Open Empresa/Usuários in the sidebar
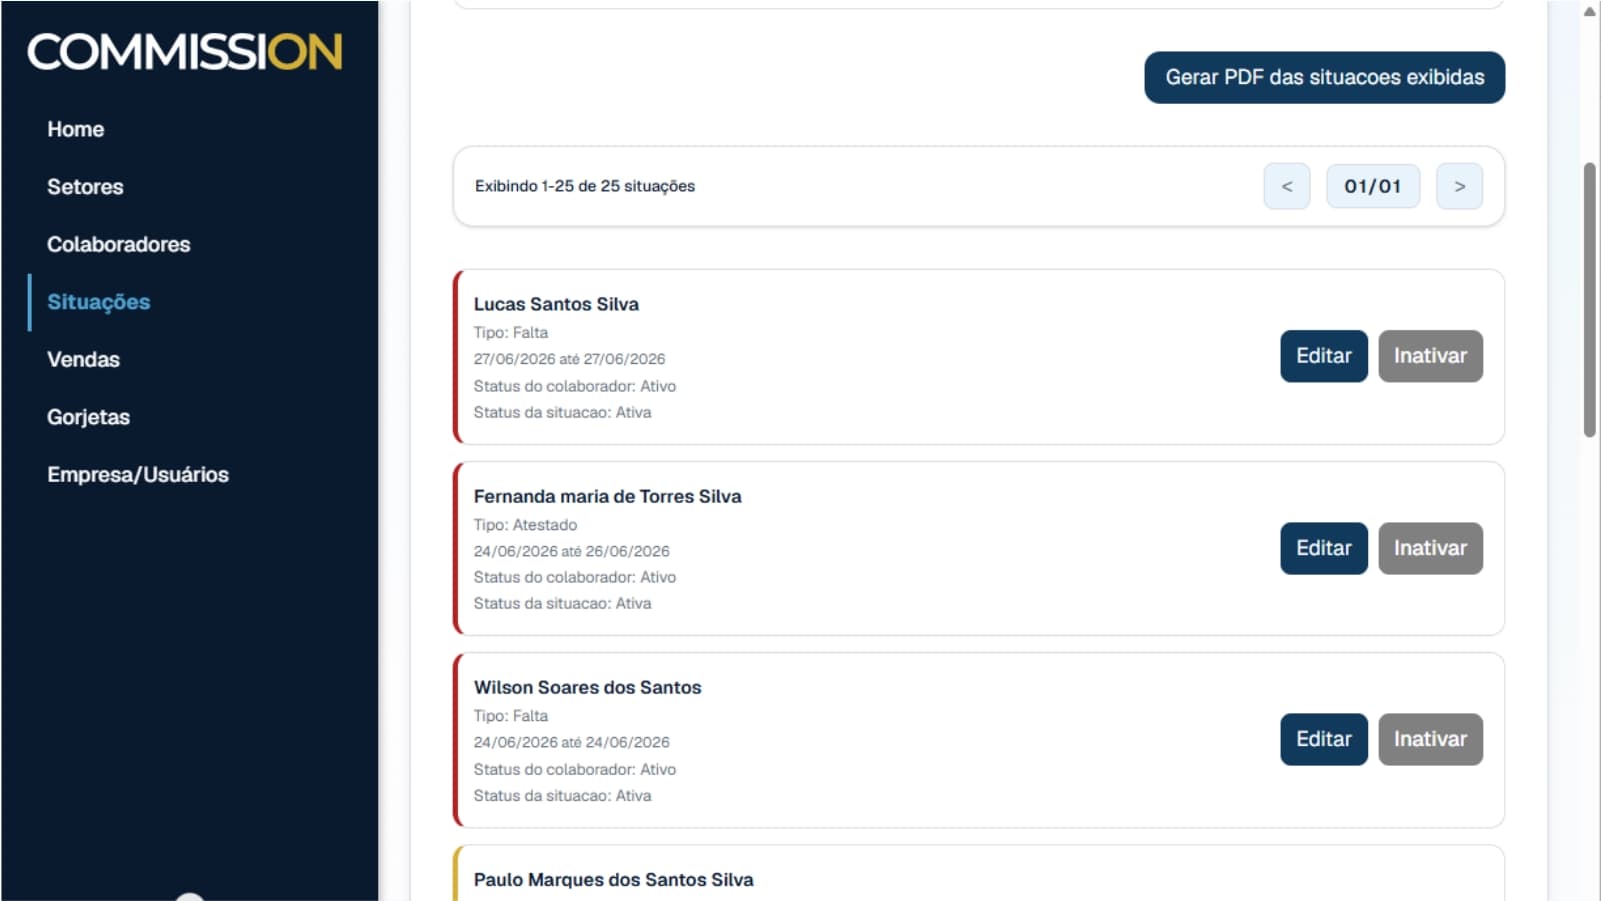Image resolution: width=1601 pixels, height=901 pixels. coord(138,474)
